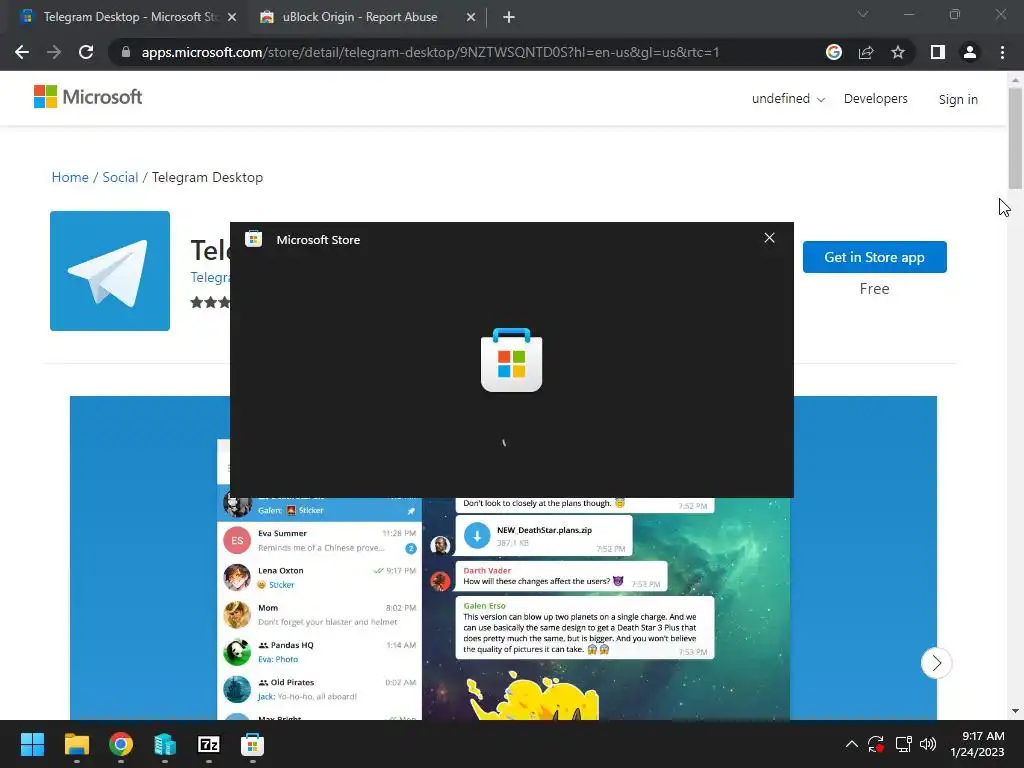Close the Telegram Desktop browser tab
Image resolution: width=1024 pixels, height=768 pixels.
click(x=232, y=17)
